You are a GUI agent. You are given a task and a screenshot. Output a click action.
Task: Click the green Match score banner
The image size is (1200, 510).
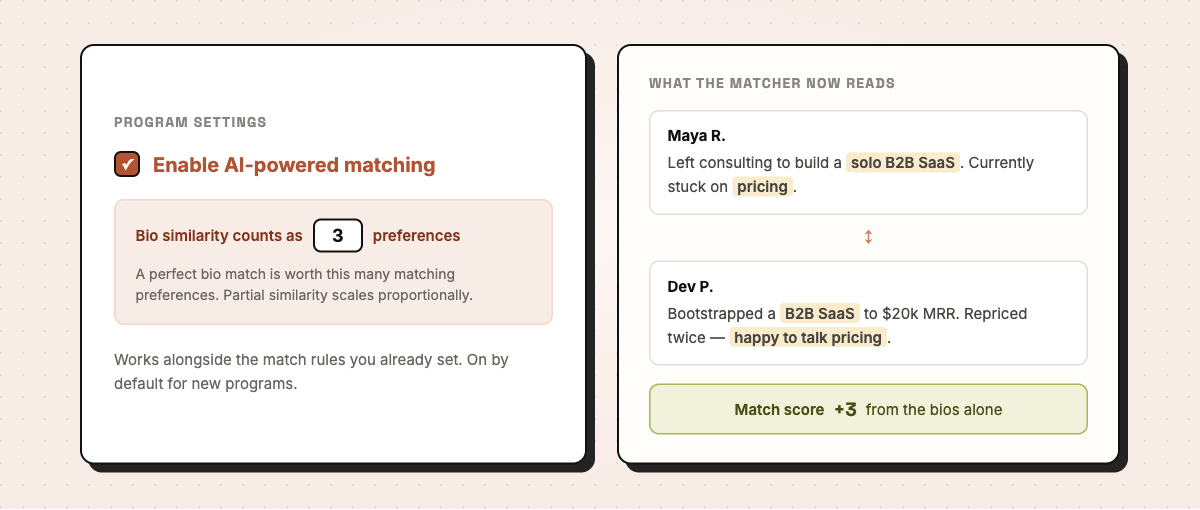868,409
